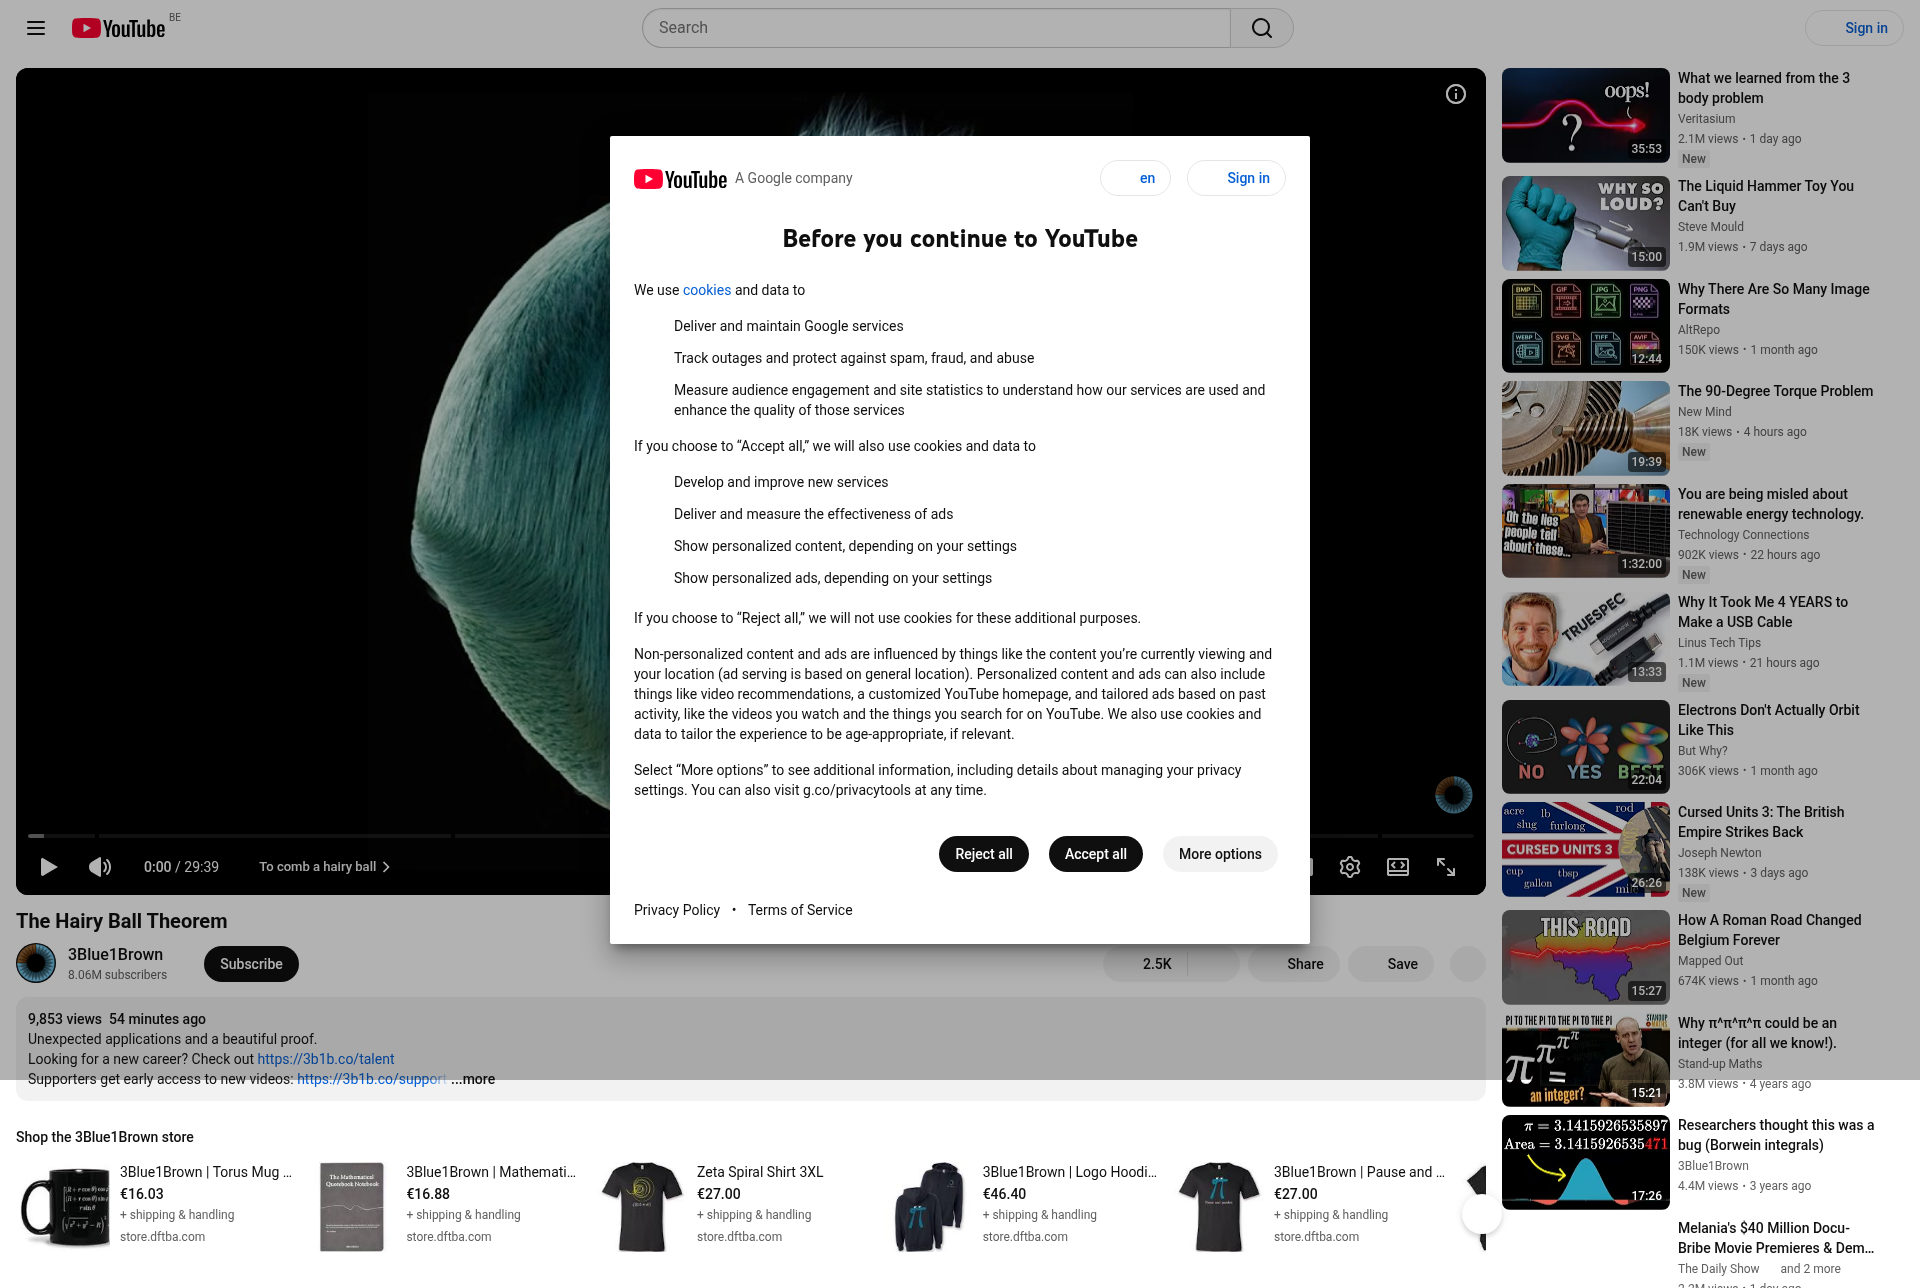Select More options in the consent dialog

(x=1220, y=854)
